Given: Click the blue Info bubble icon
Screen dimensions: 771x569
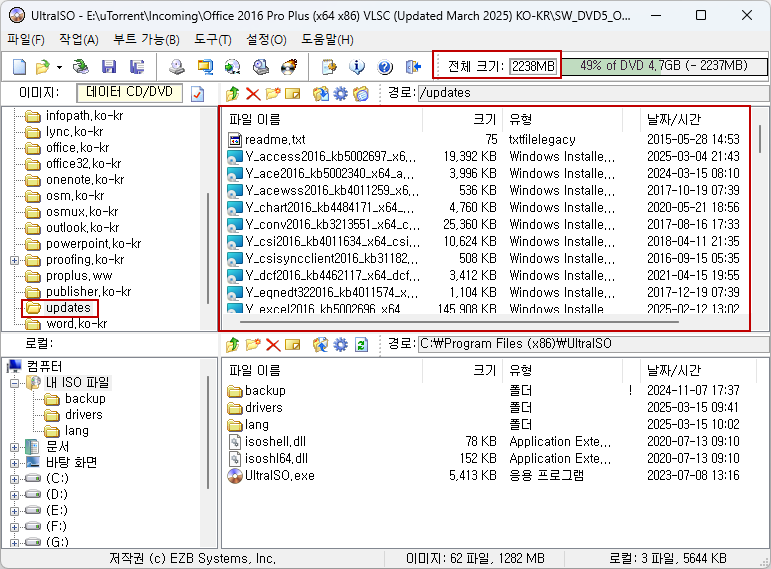Looking at the screenshot, I should point(357,66).
